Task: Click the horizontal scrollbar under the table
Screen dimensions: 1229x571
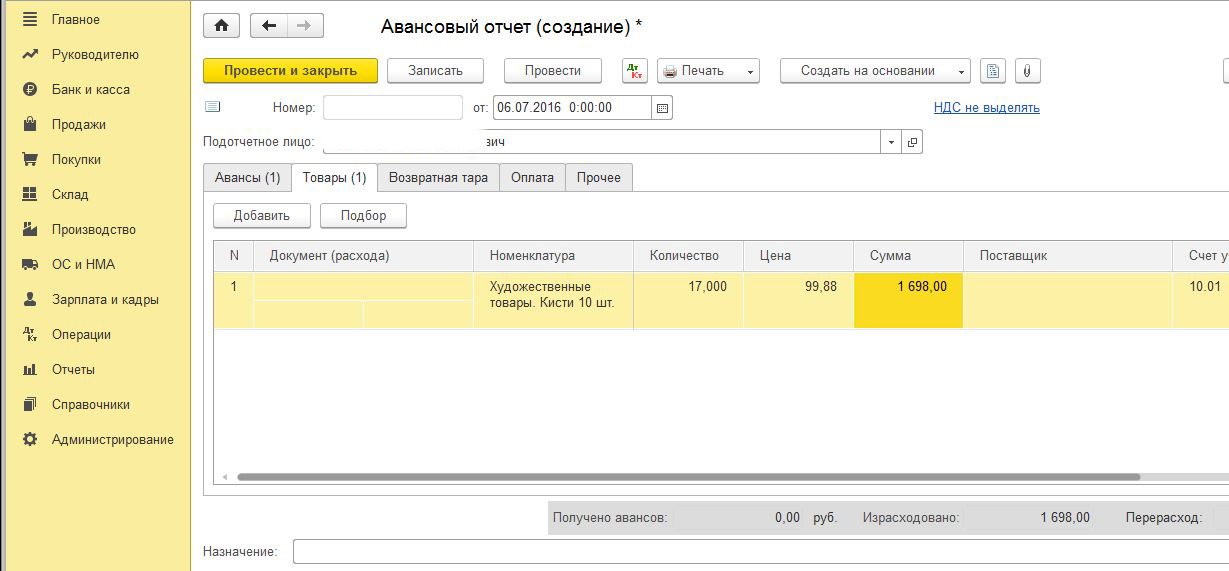Action: [x=688, y=477]
